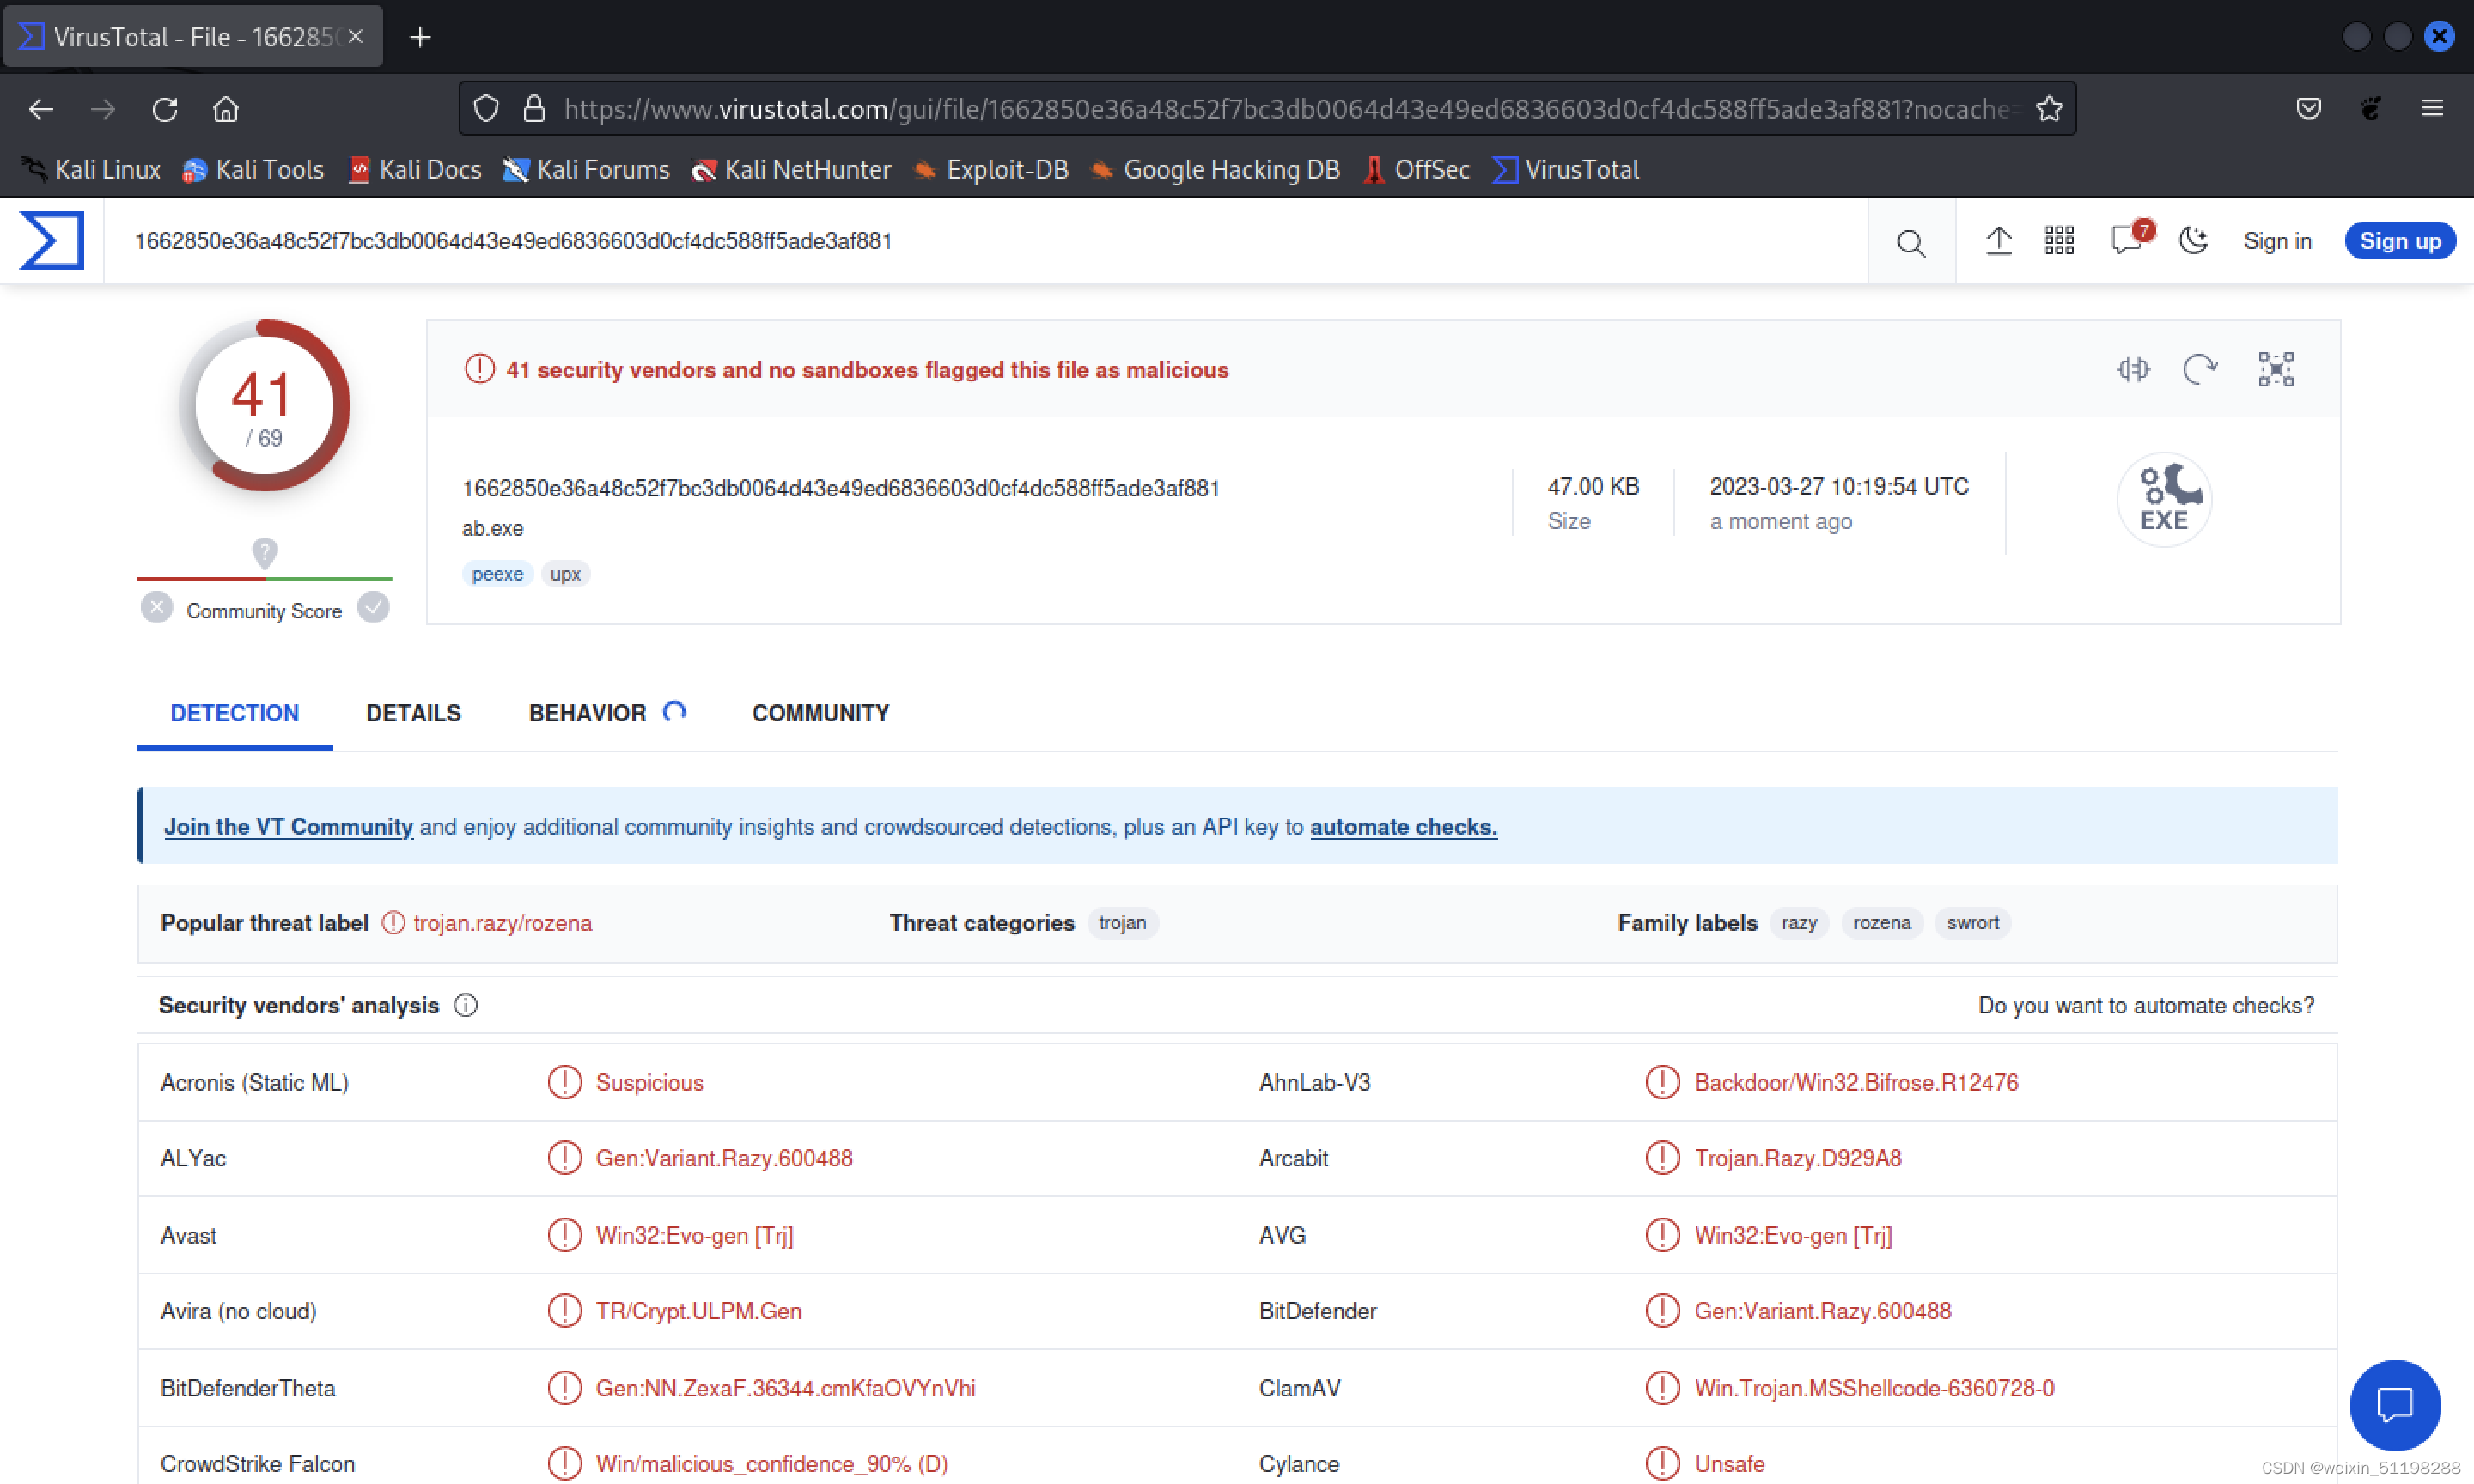Open the chat bubble button

point(2394,1404)
